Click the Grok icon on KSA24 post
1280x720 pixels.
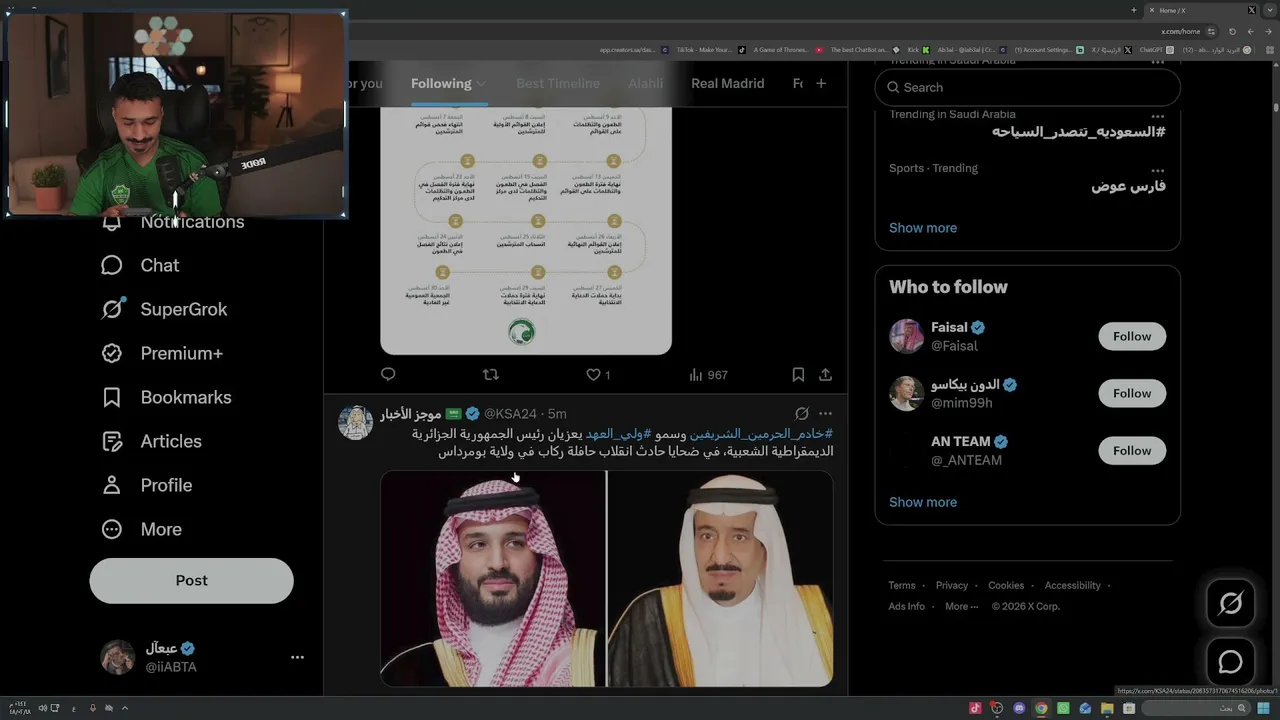coord(801,413)
